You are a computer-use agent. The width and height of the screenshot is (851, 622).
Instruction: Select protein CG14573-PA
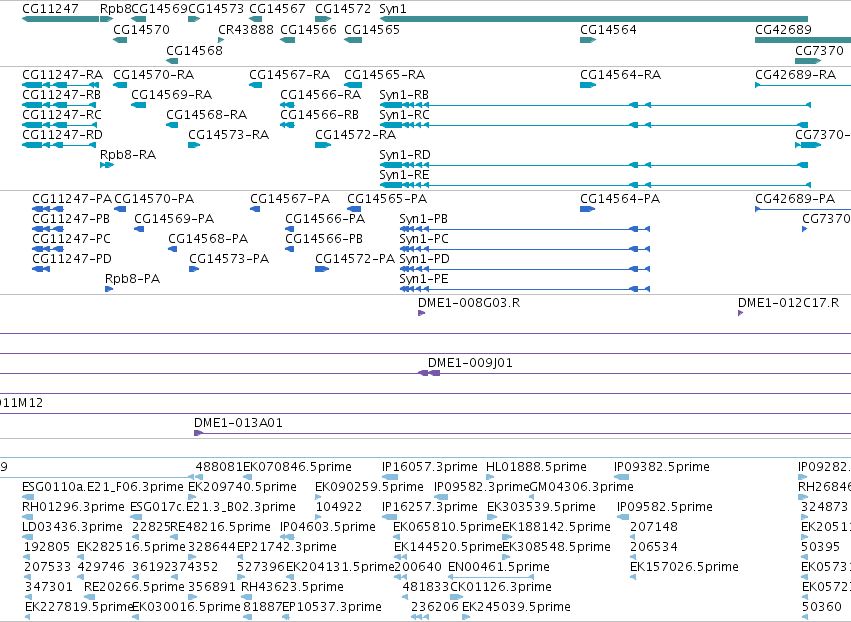(229, 258)
